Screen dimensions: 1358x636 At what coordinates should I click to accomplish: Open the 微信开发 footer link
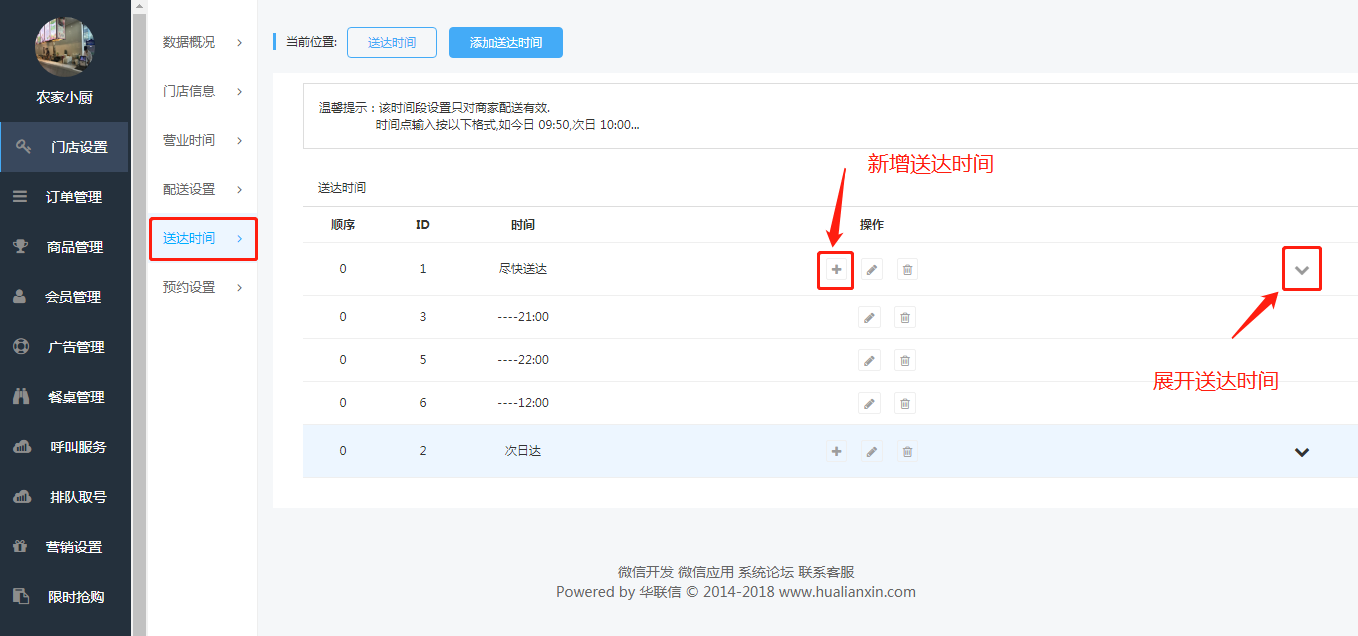646,572
